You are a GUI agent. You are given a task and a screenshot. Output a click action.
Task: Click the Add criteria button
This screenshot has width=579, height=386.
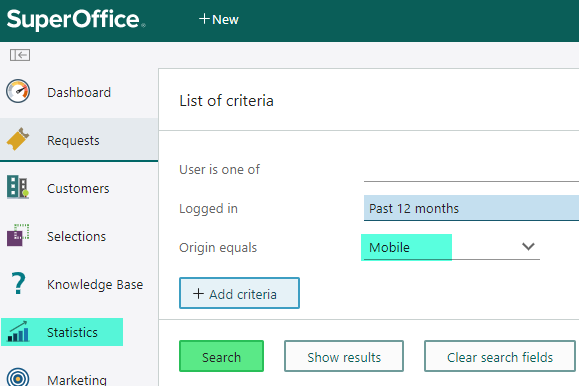click(x=239, y=293)
